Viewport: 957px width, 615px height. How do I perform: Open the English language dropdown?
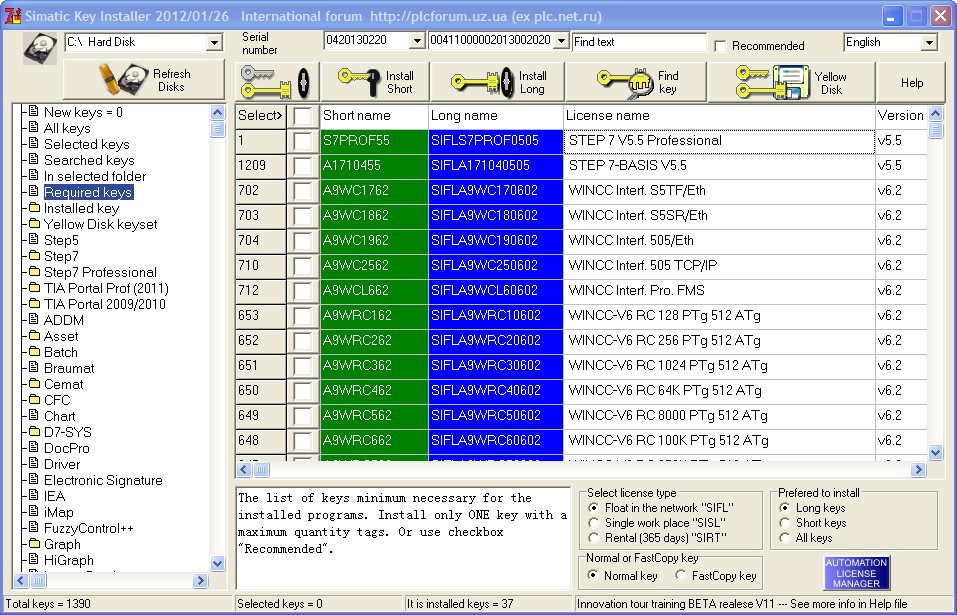(x=929, y=42)
